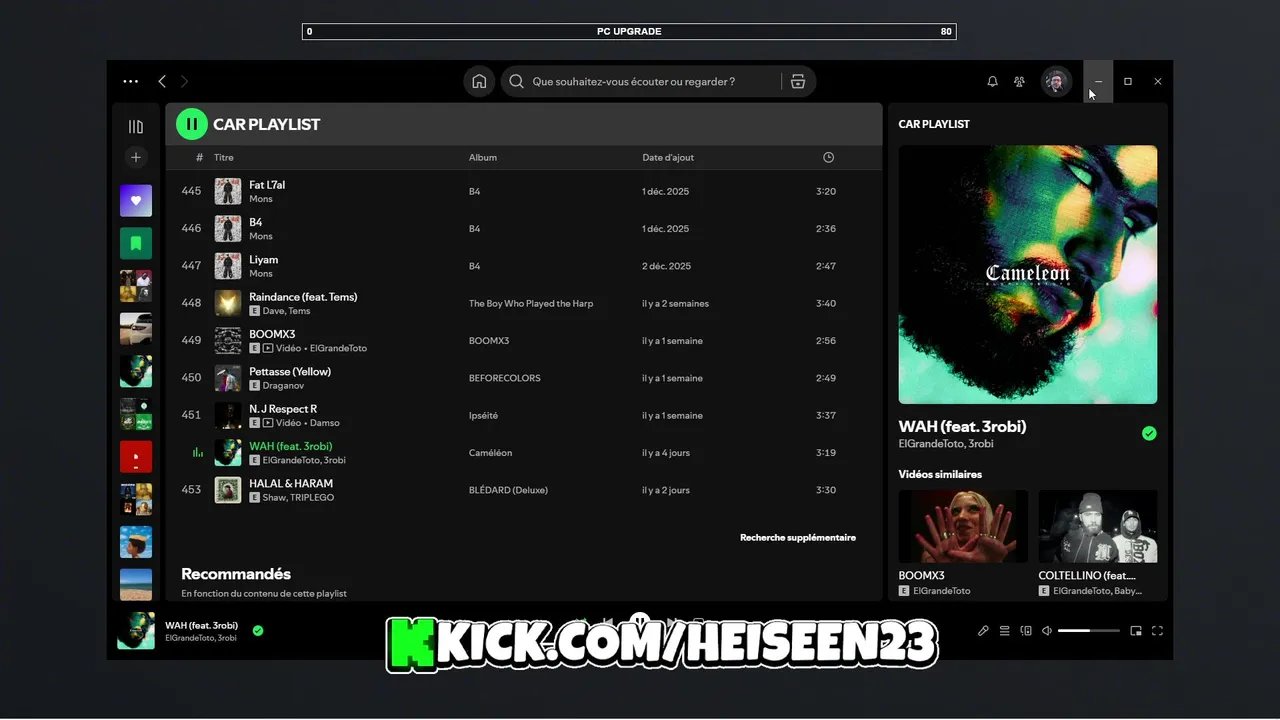Open the Browse icon in search bar
This screenshot has height=720, width=1280.
pos(797,82)
